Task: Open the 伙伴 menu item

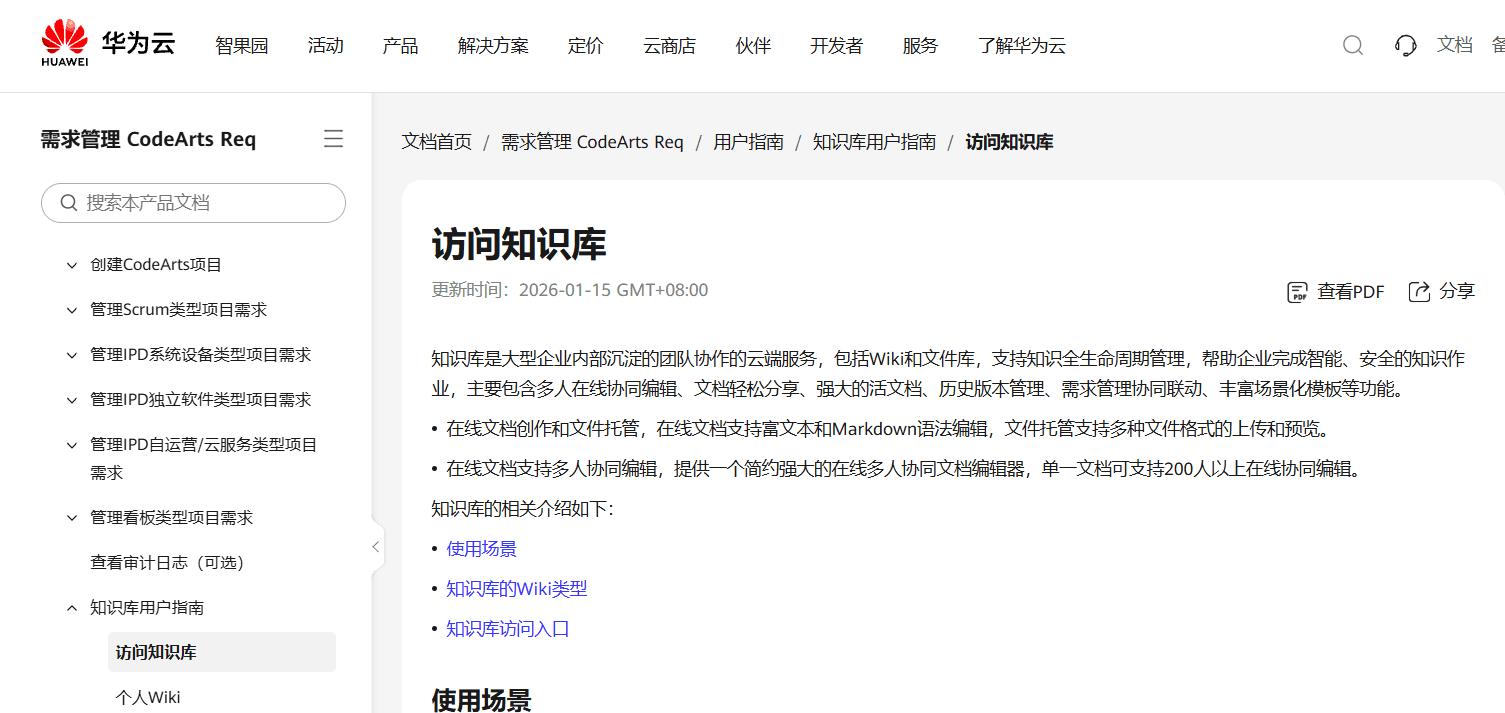Action: tap(753, 45)
